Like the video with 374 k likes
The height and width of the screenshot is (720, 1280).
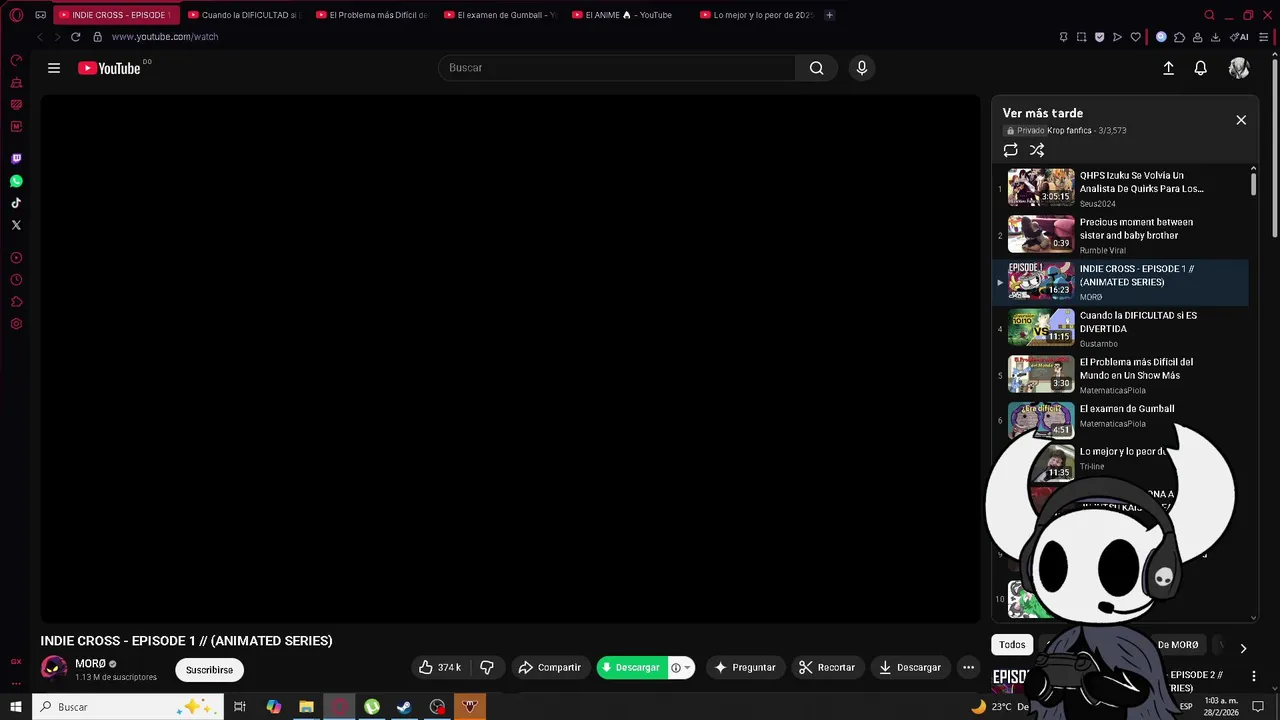pos(440,667)
